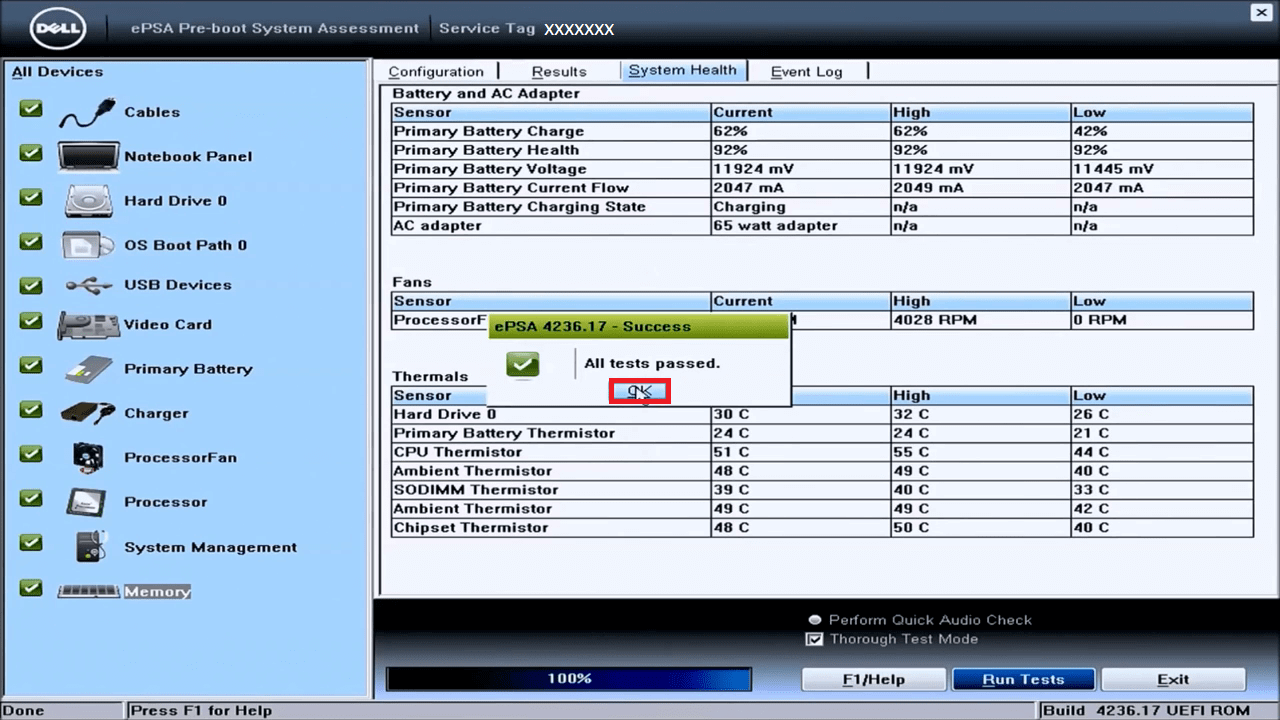1280x720 pixels.
Task: Click the Run Tests button
Action: pos(1023,680)
